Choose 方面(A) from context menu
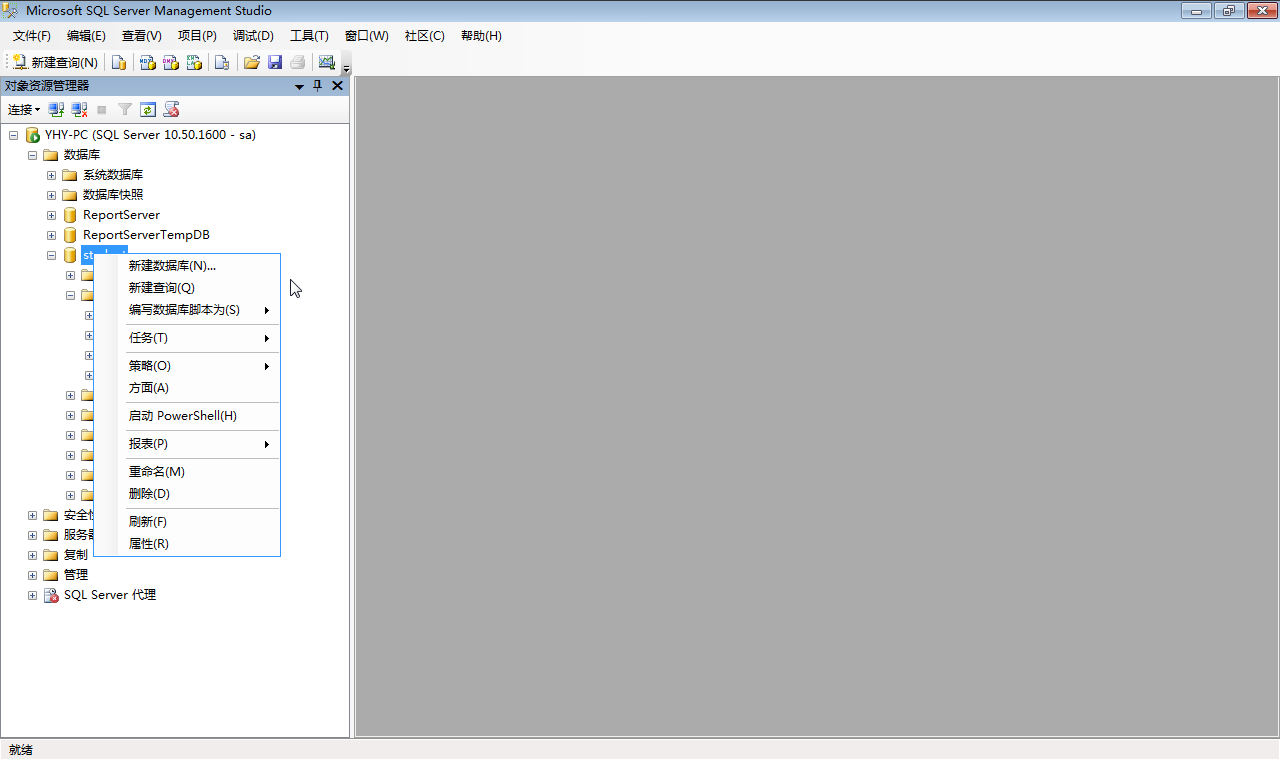Viewport: 1280px width, 760px height. (x=187, y=388)
